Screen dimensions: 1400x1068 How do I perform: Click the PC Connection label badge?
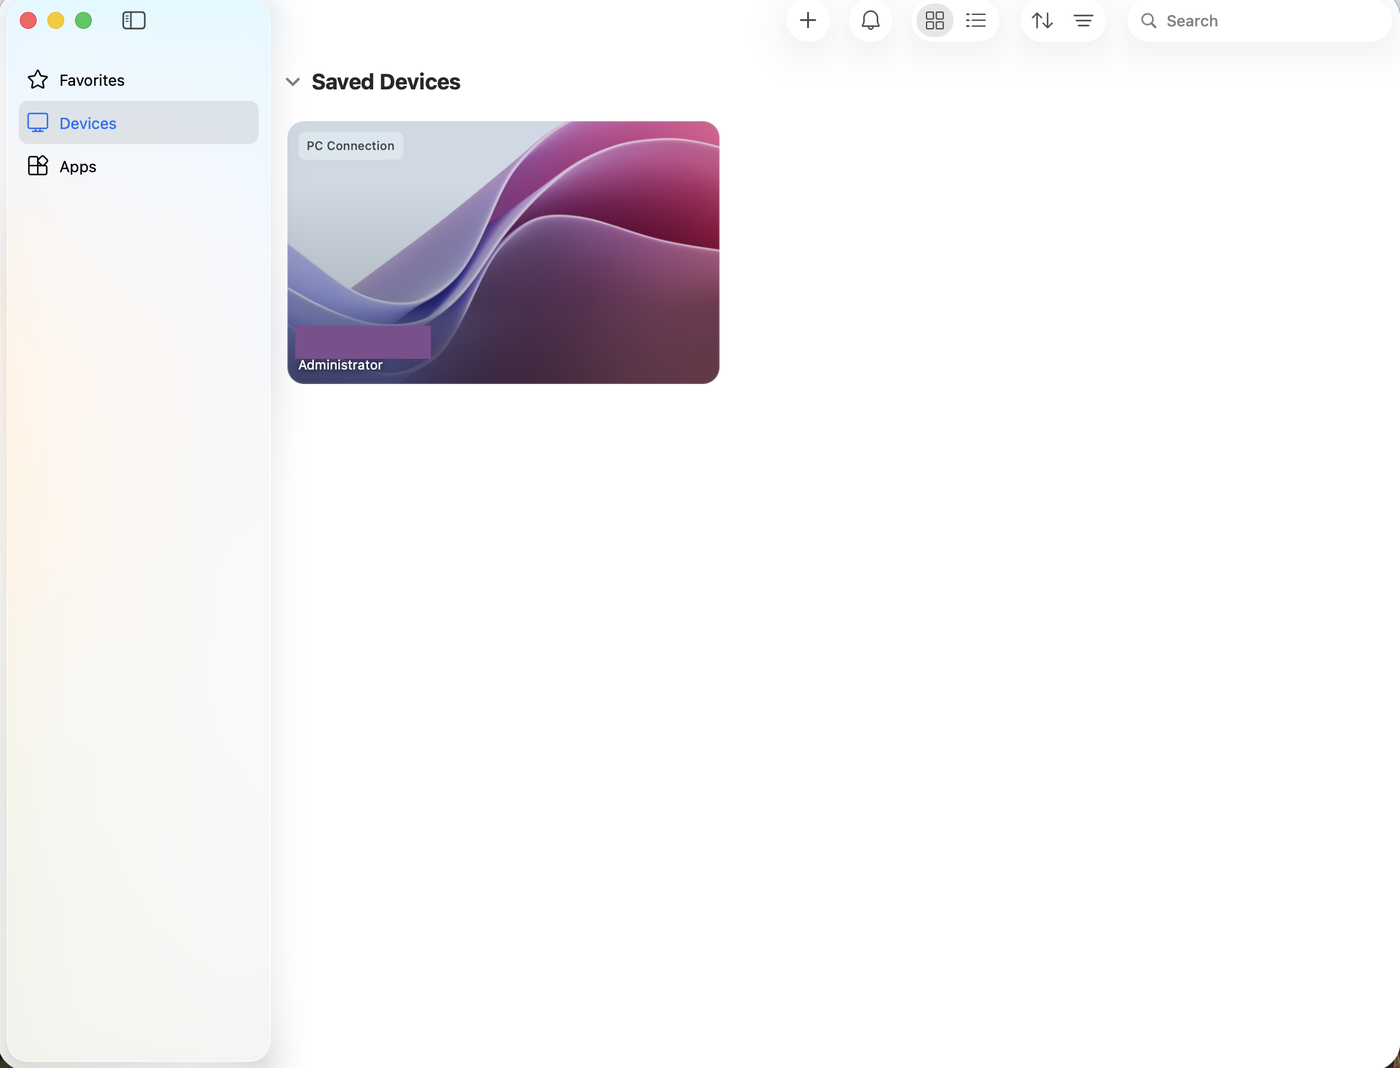(350, 146)
